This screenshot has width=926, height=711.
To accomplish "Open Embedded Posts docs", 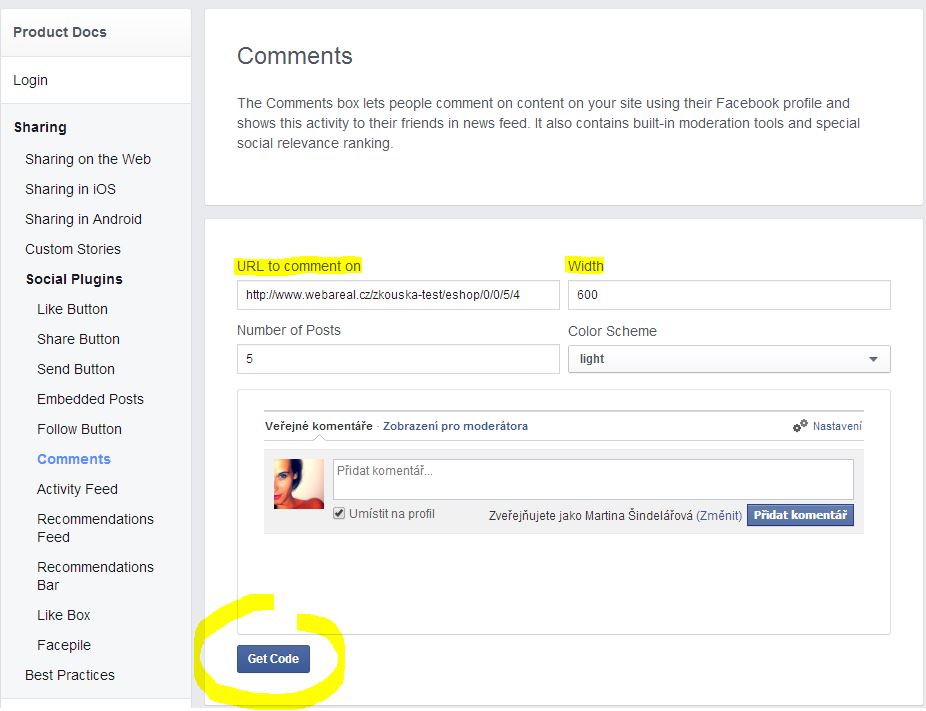I will point(90,399).
